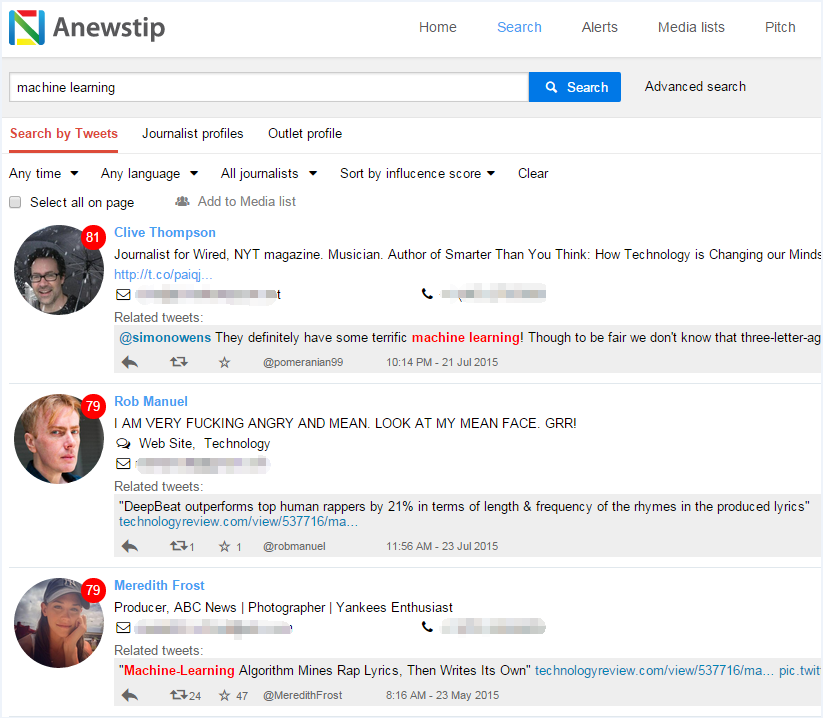Open technologyreview.com link in Rob Manuel's tweet
Image resolution: width=823 pixels, height=718 pixels.
pos(238,522)
